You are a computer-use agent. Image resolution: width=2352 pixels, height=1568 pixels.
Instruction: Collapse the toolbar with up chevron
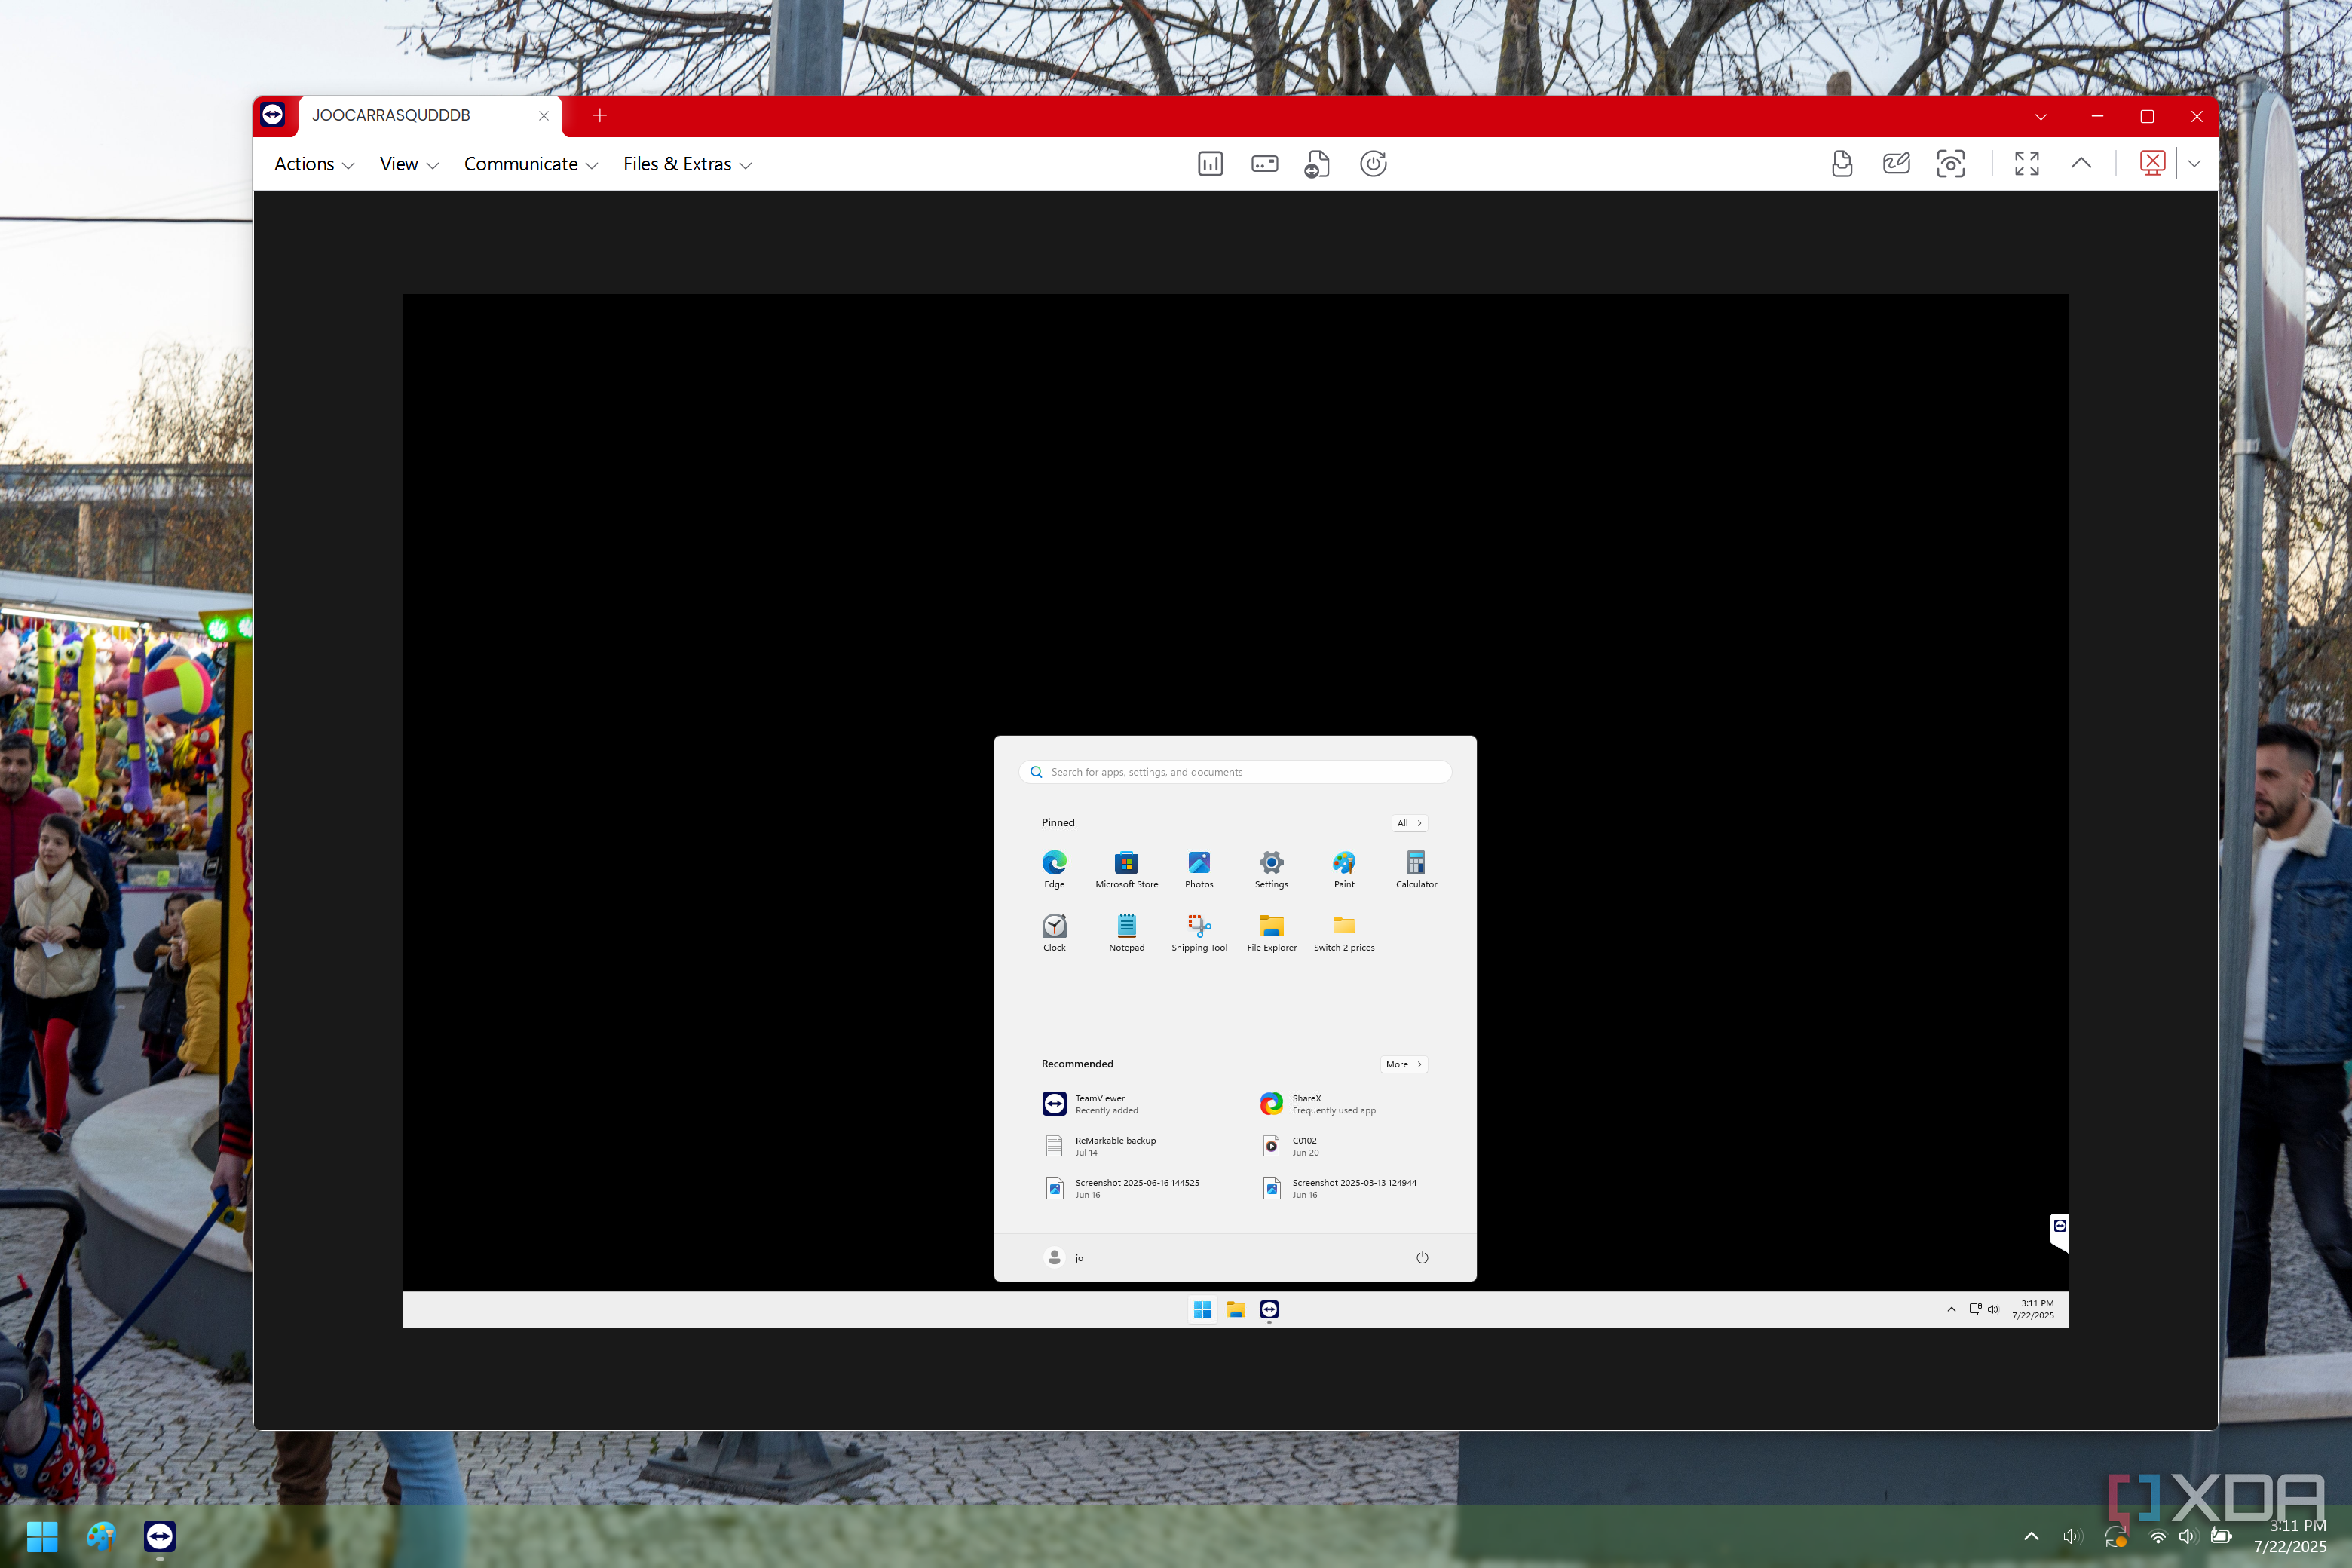[x=2081, y=163]
